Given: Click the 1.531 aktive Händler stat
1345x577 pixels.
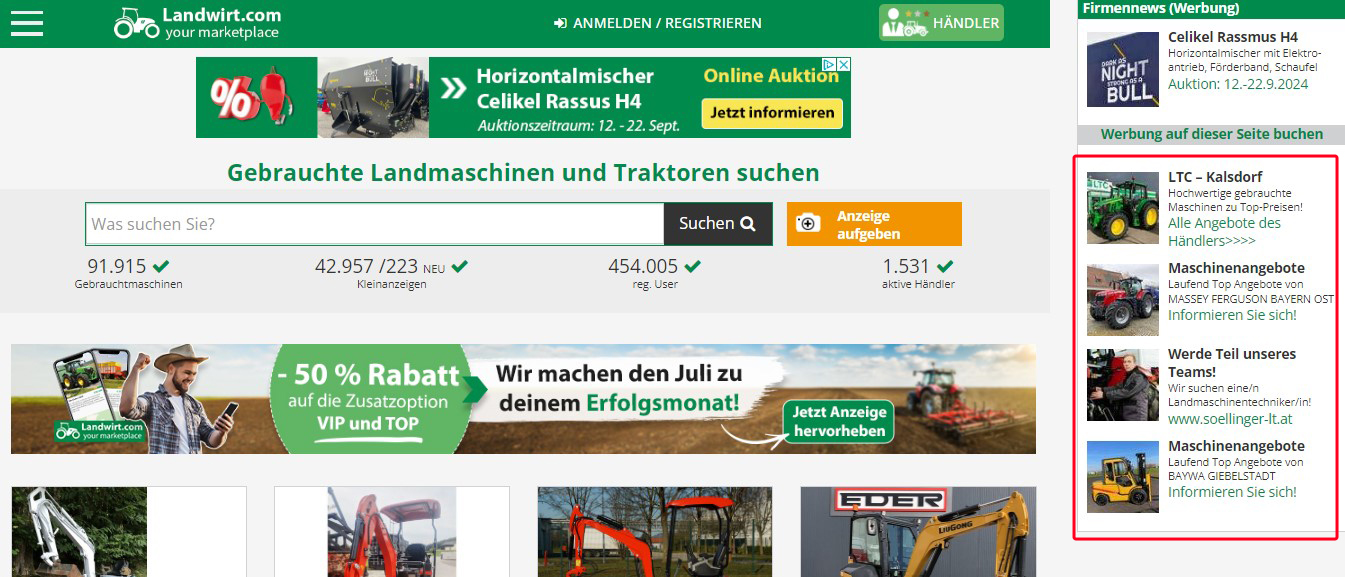Looking at the screenshot, I should pyautogui.click(x=918, y=273).
